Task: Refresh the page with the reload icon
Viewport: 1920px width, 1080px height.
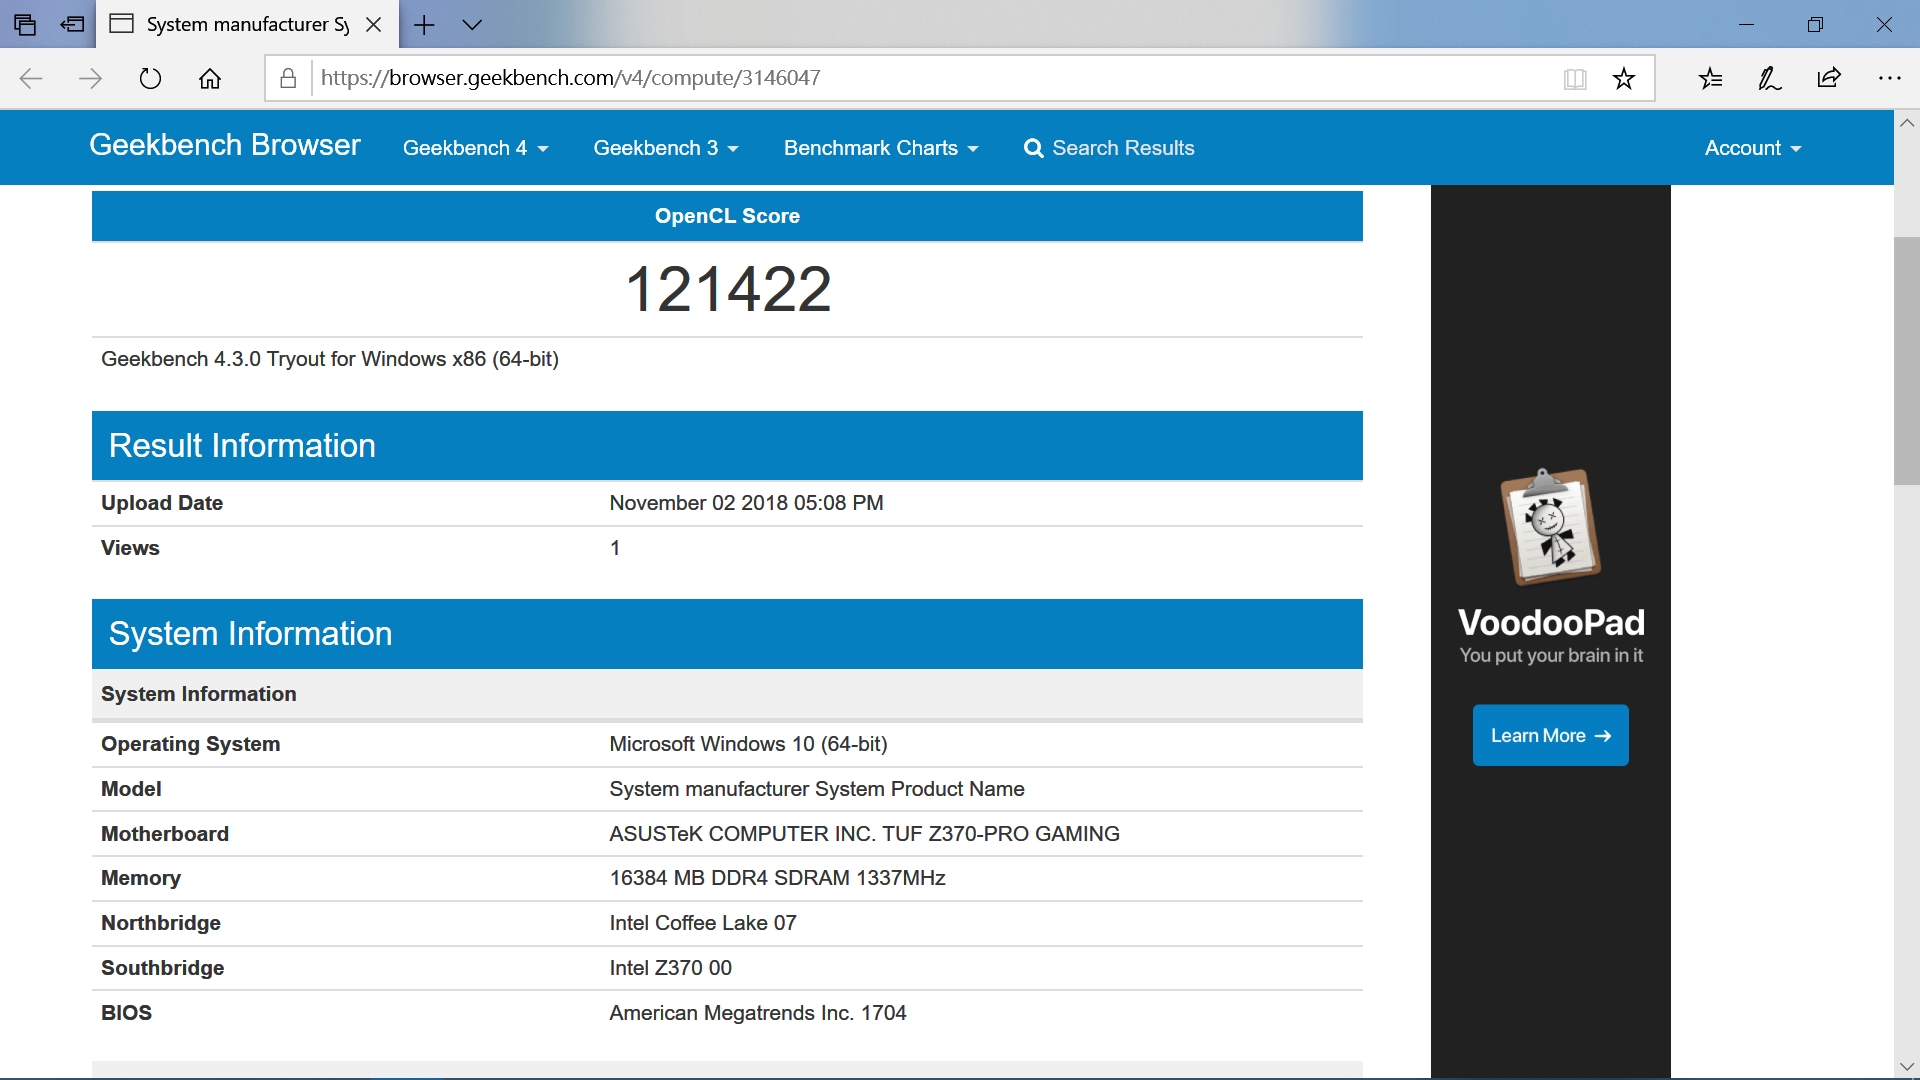Action: [x=150, y=79]
